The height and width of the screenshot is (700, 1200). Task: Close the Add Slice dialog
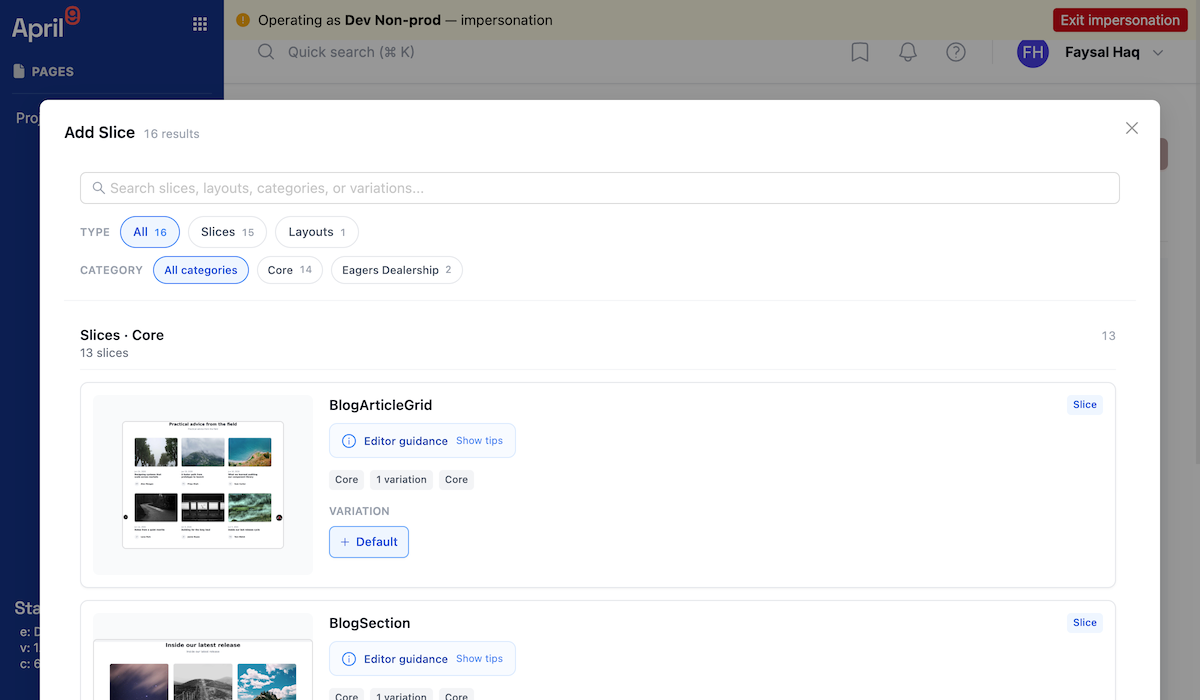1132,128
